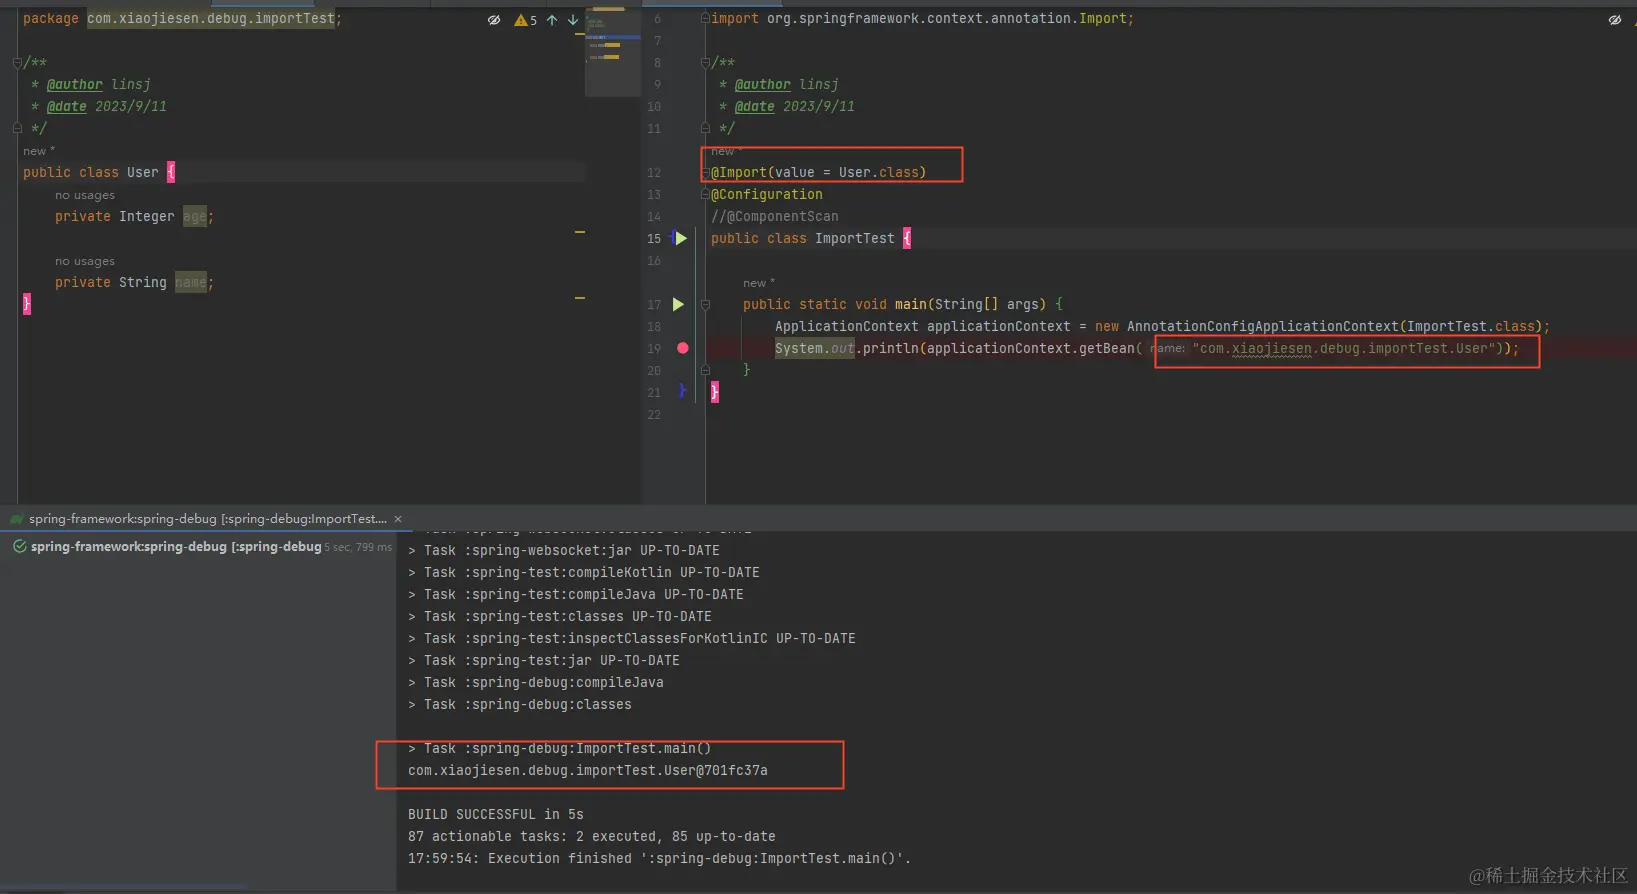The image size is (1637, 894).
Task: Click 'new *' hint above main method
Action: coord(759,283)
